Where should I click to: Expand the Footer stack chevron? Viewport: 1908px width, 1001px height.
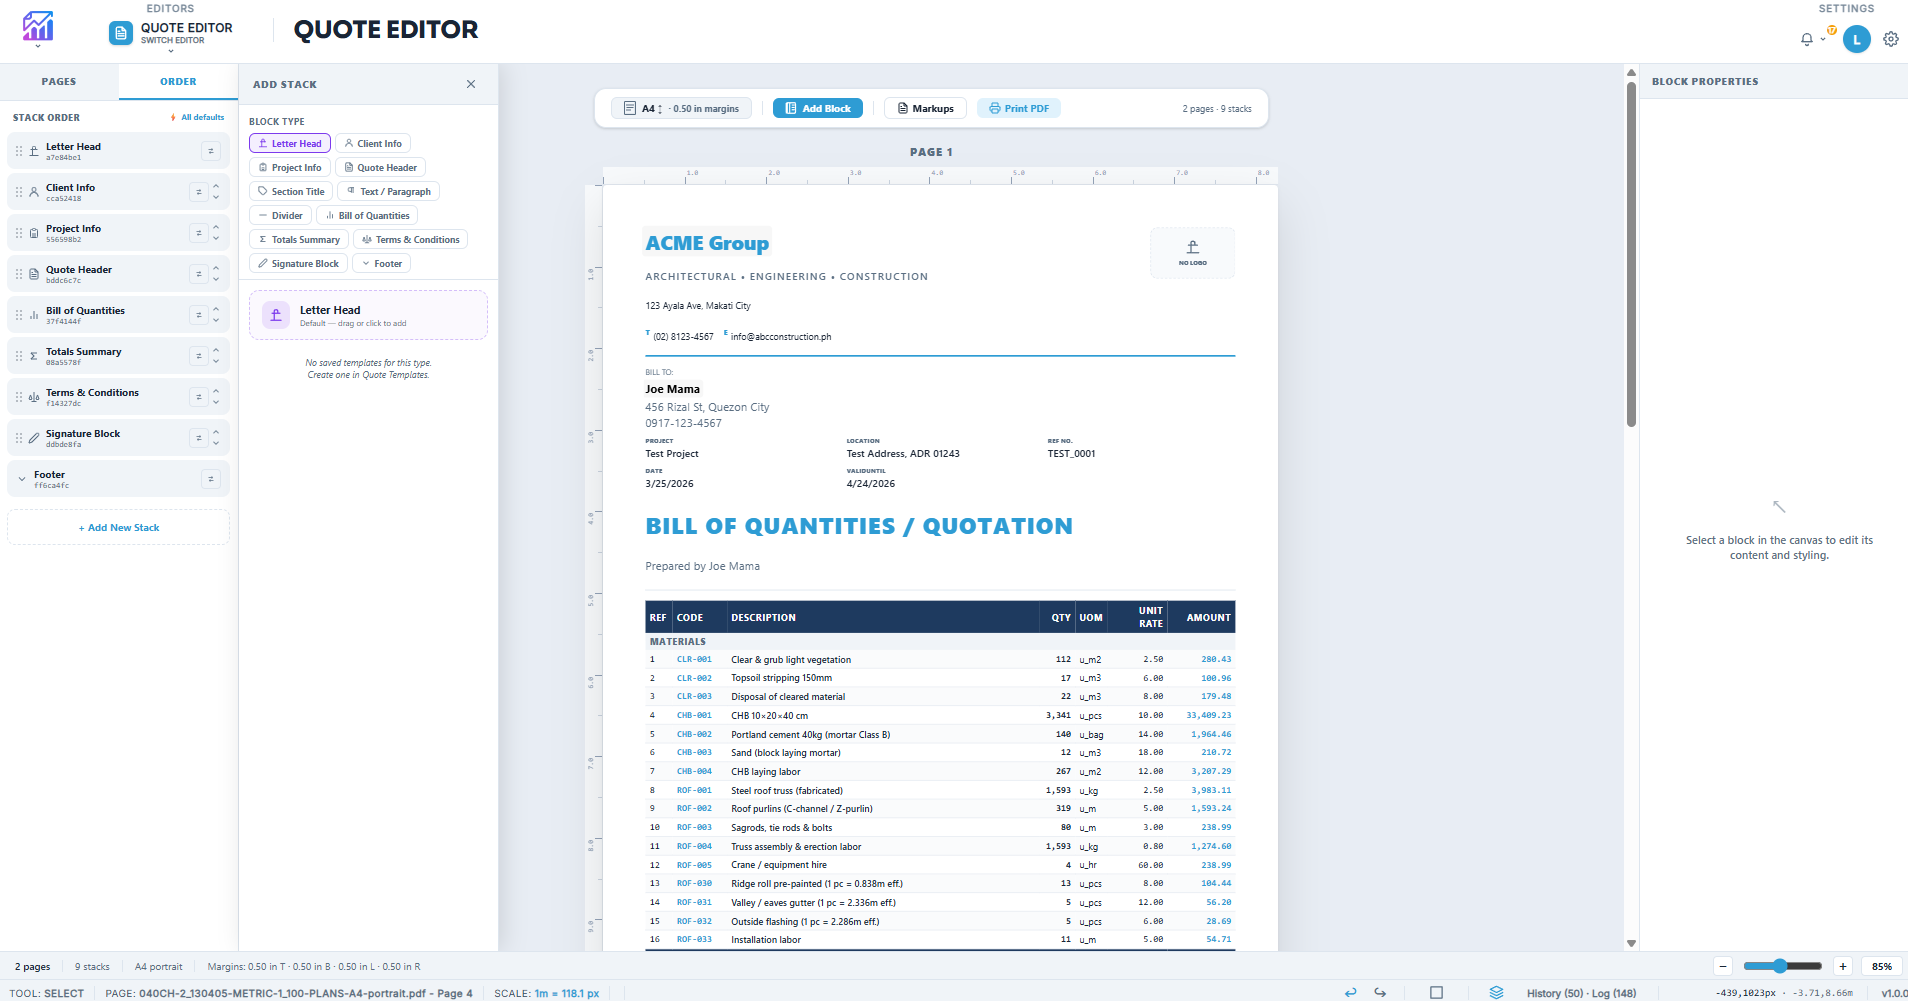click(22, 479)
